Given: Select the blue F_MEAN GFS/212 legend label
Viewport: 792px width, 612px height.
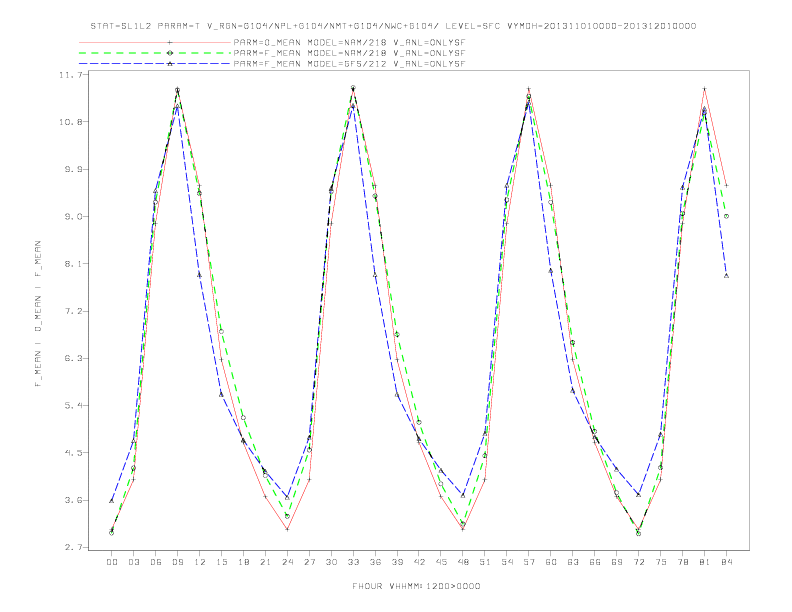Looking at the screenshot, I should coord(349,64).
